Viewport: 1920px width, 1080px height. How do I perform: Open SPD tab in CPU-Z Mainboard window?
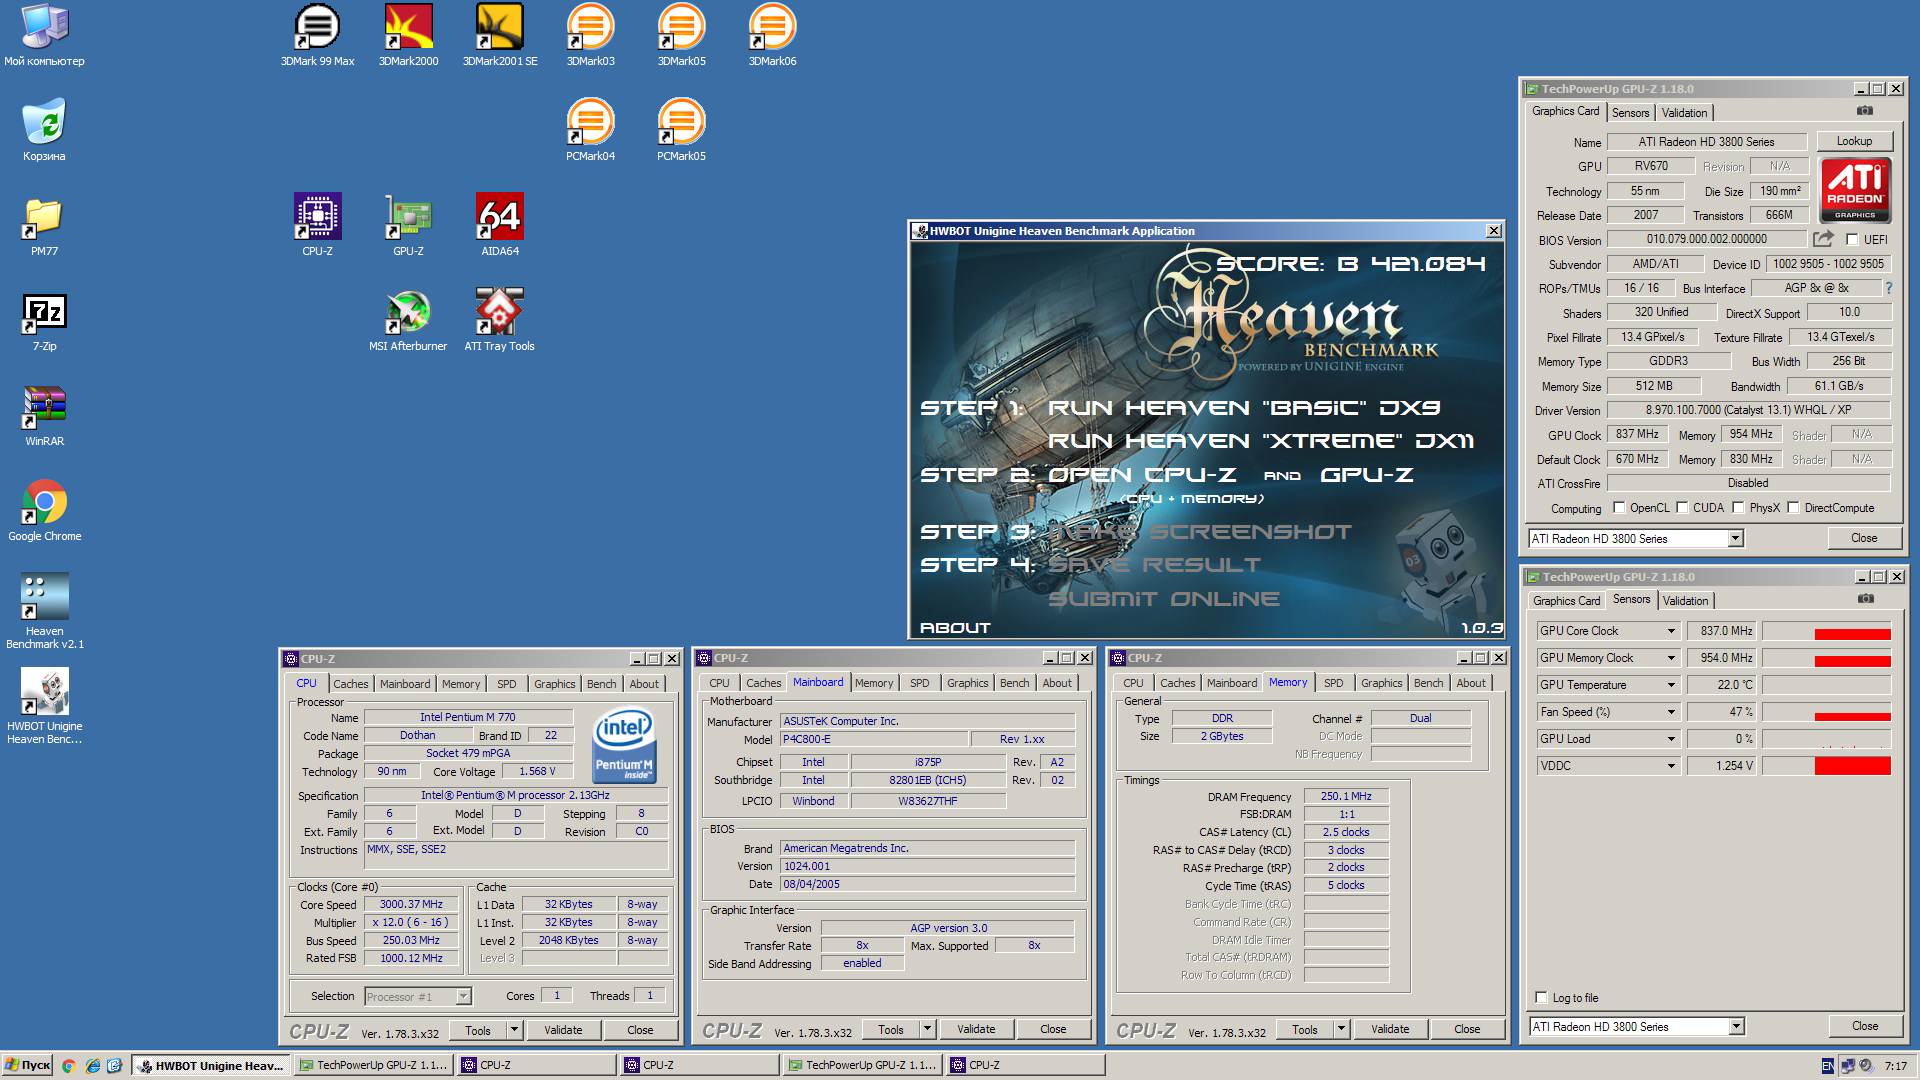(919, 683)
